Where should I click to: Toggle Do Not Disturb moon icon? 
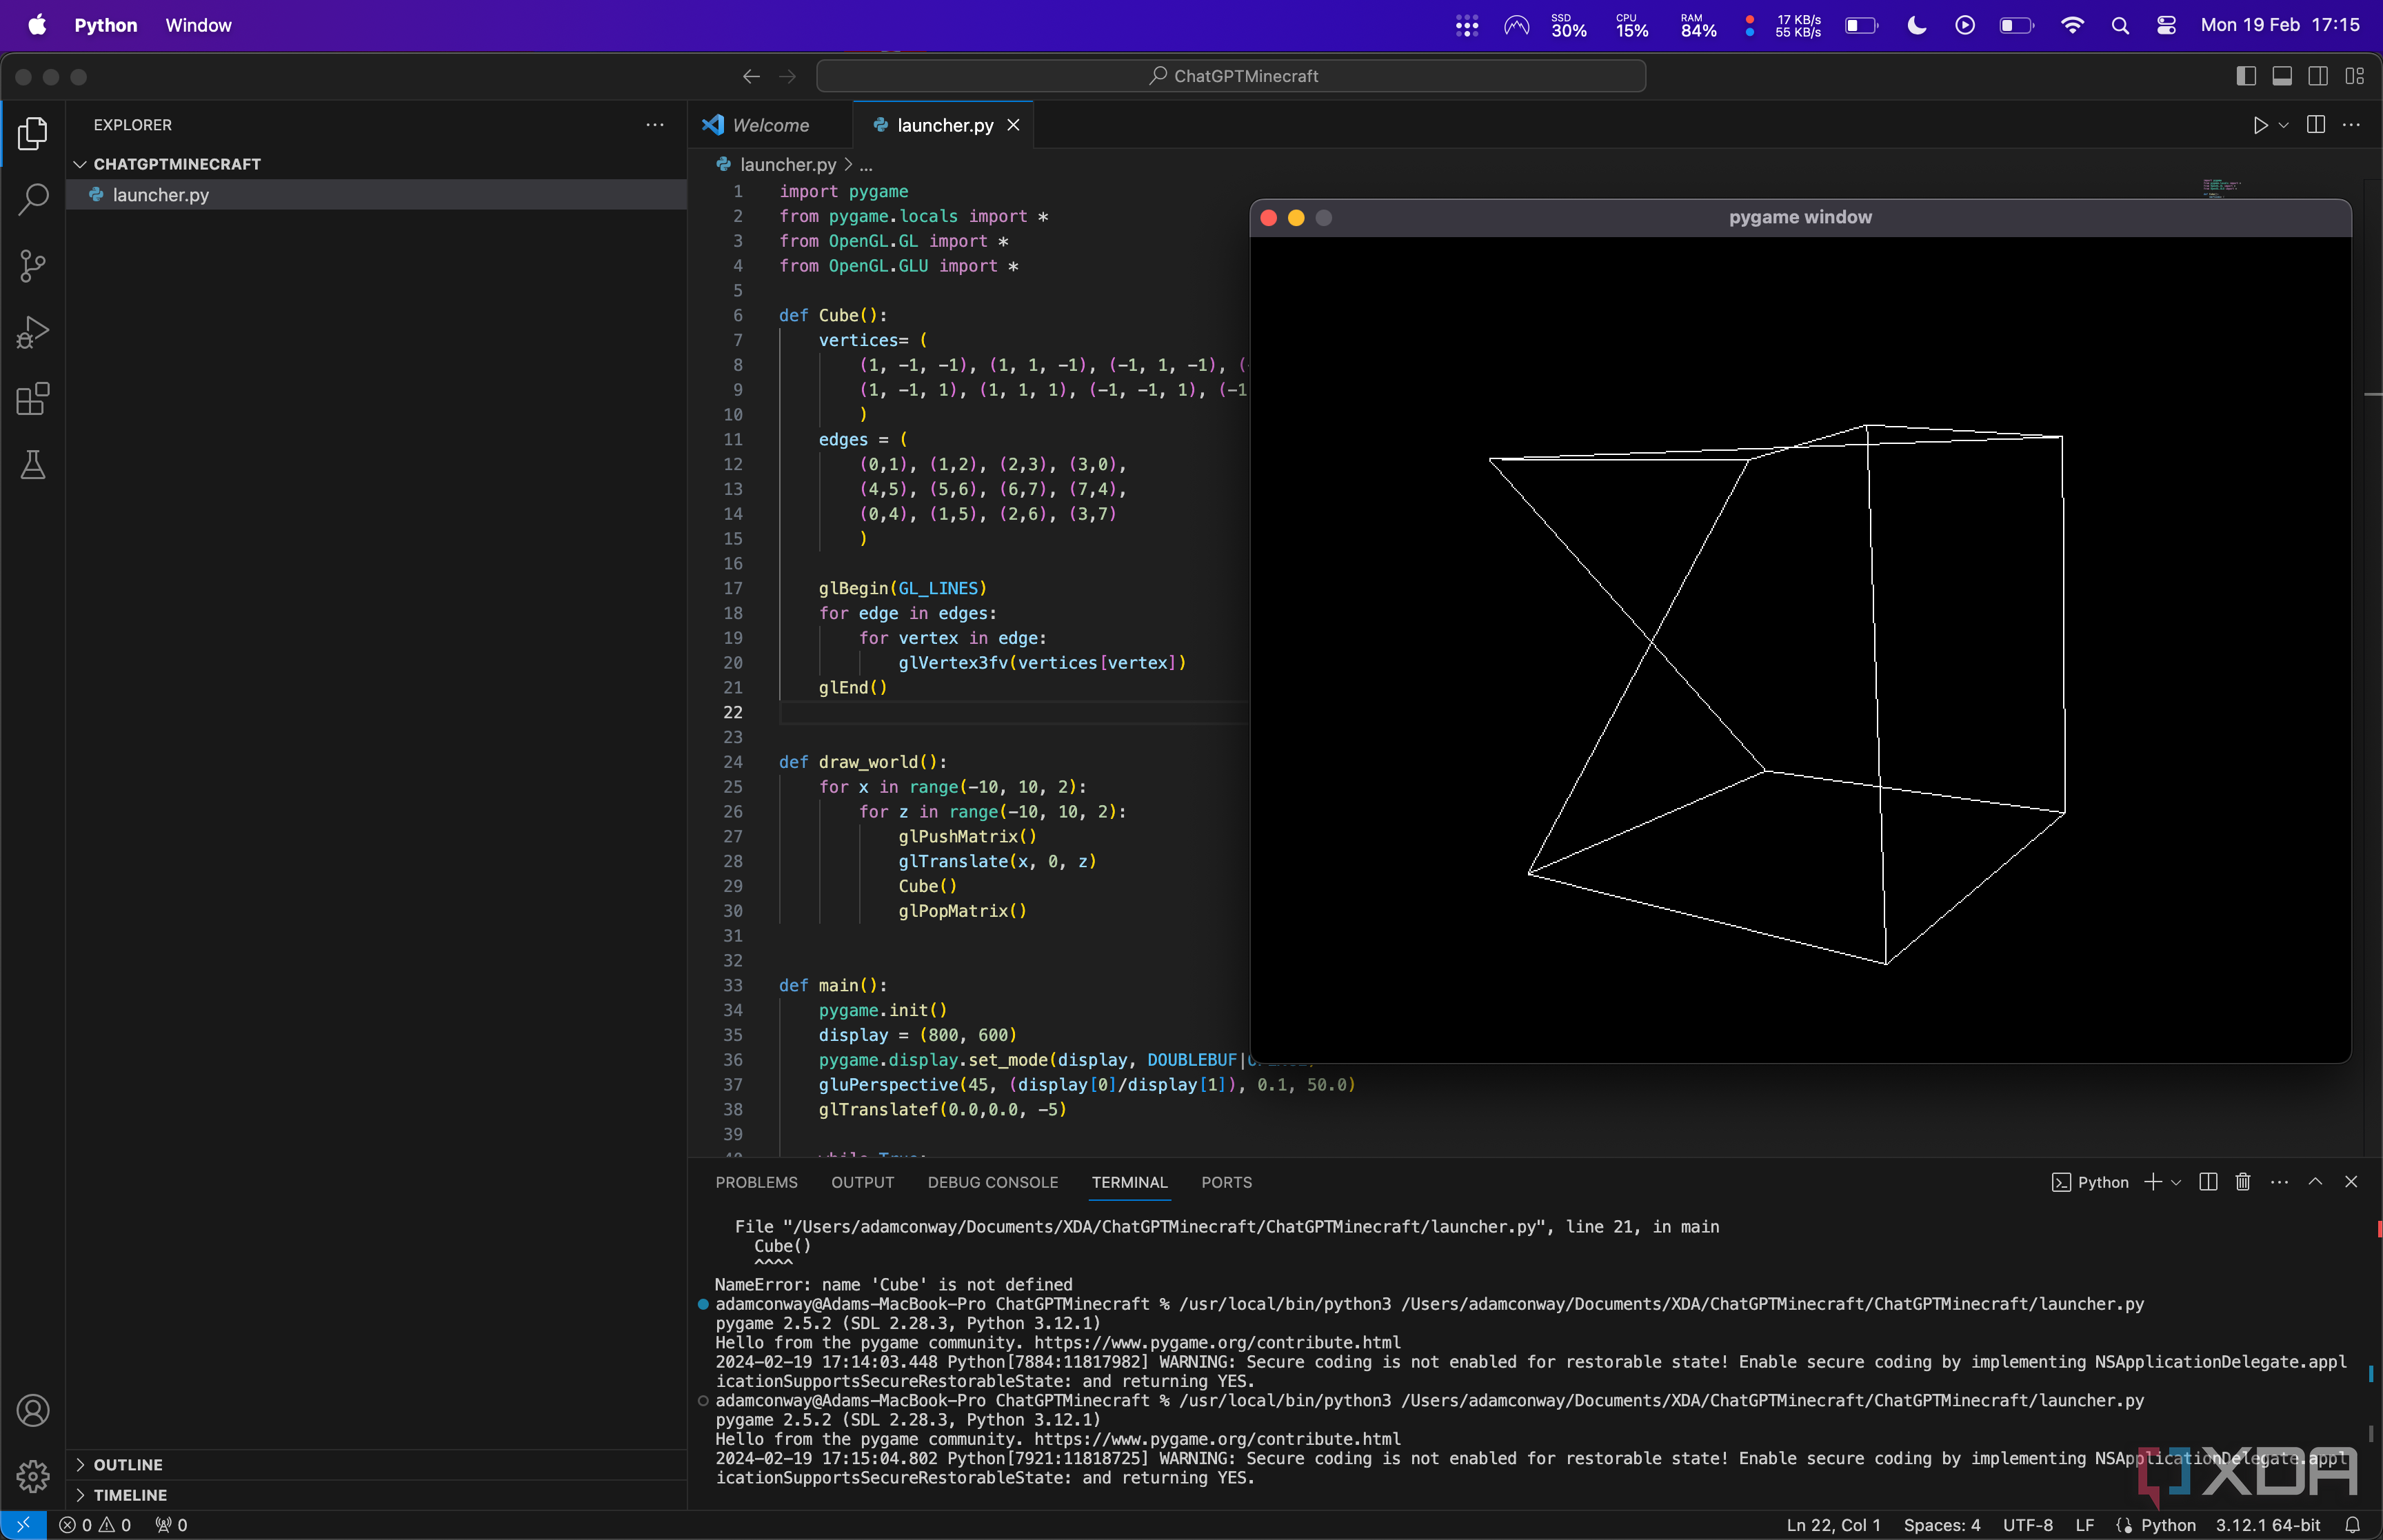(x=1916, y=25)
